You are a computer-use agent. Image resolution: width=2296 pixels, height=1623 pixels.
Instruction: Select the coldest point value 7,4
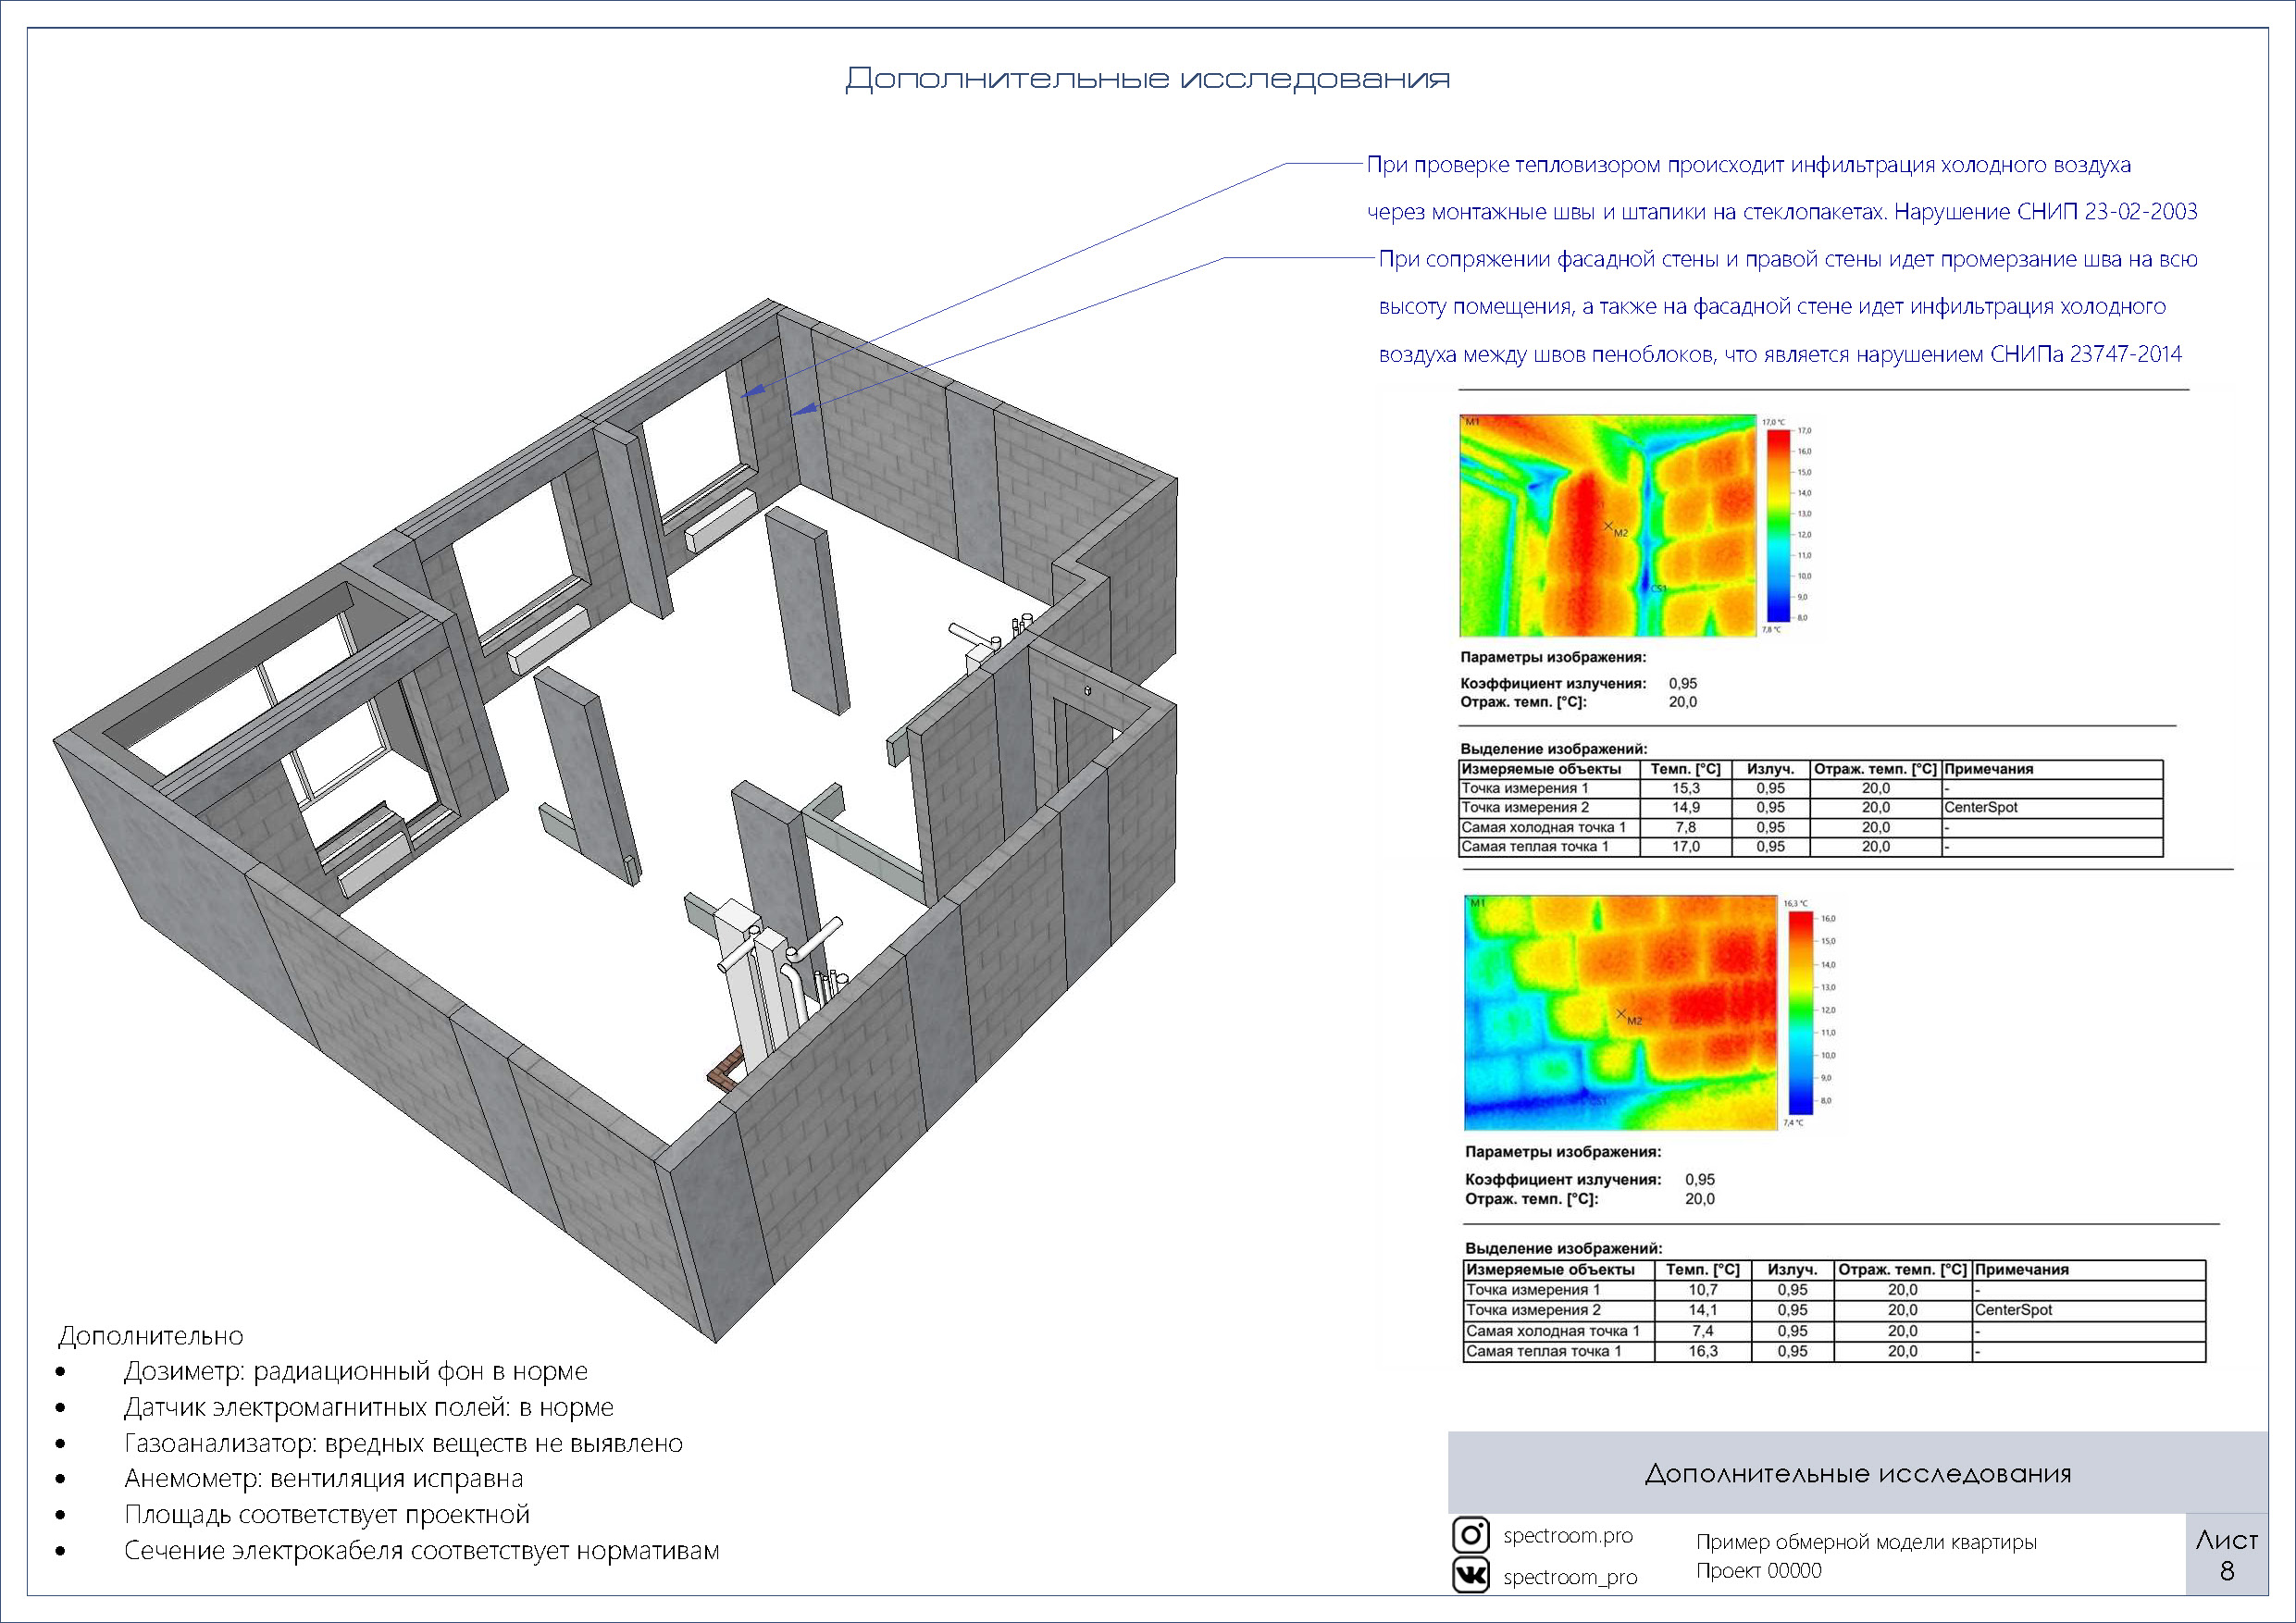tap(1703, 1331)
